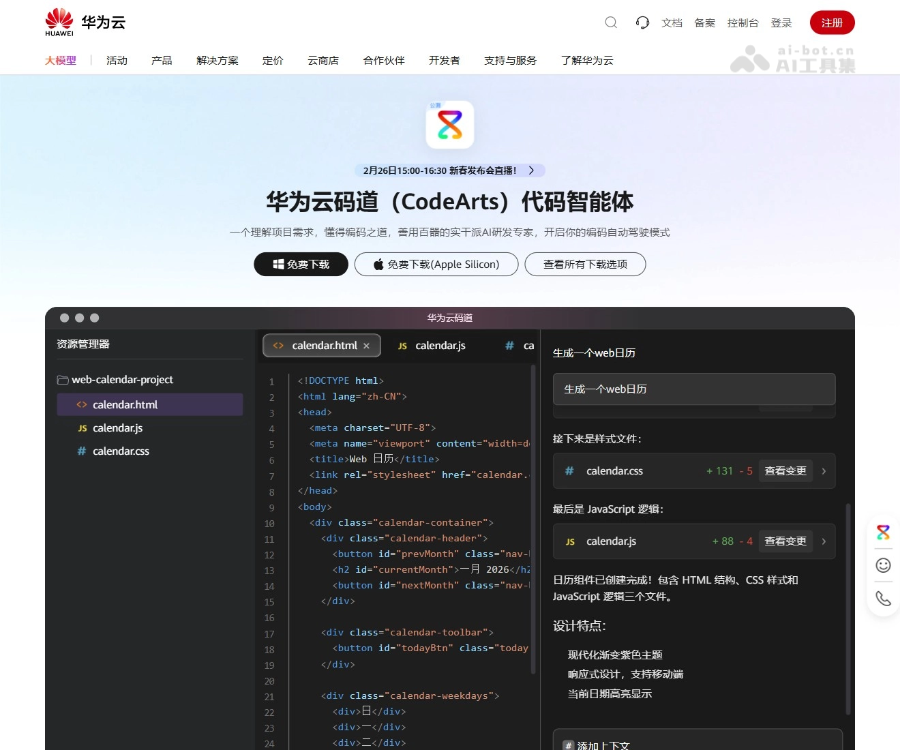Click 查看变更 for calendar.css

pos(786,471)
